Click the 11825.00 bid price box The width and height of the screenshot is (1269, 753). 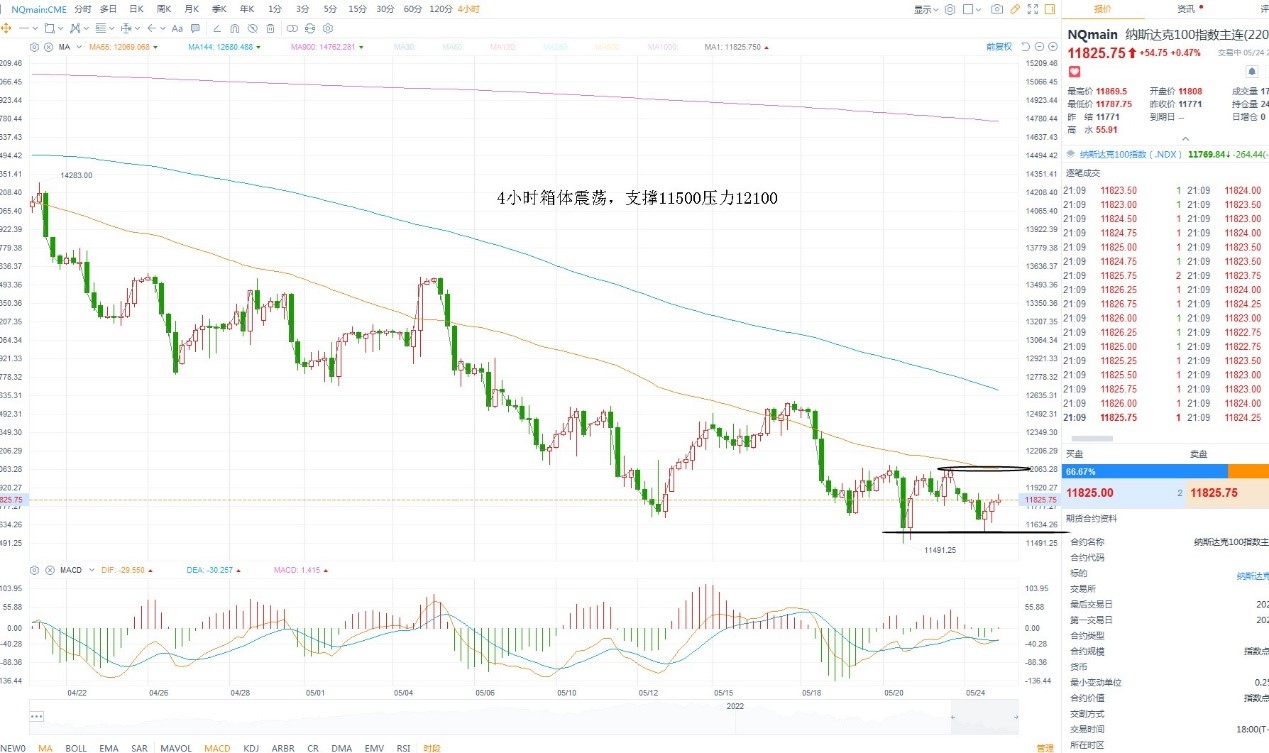tap(1125, 493)
